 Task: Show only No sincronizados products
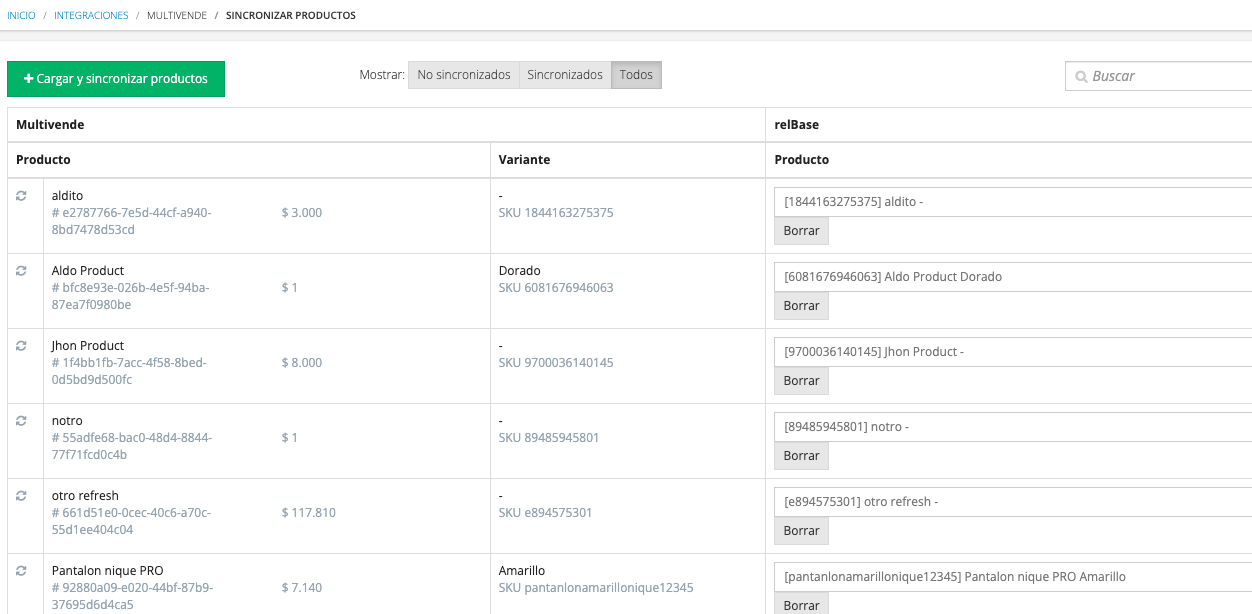point(464,75)
